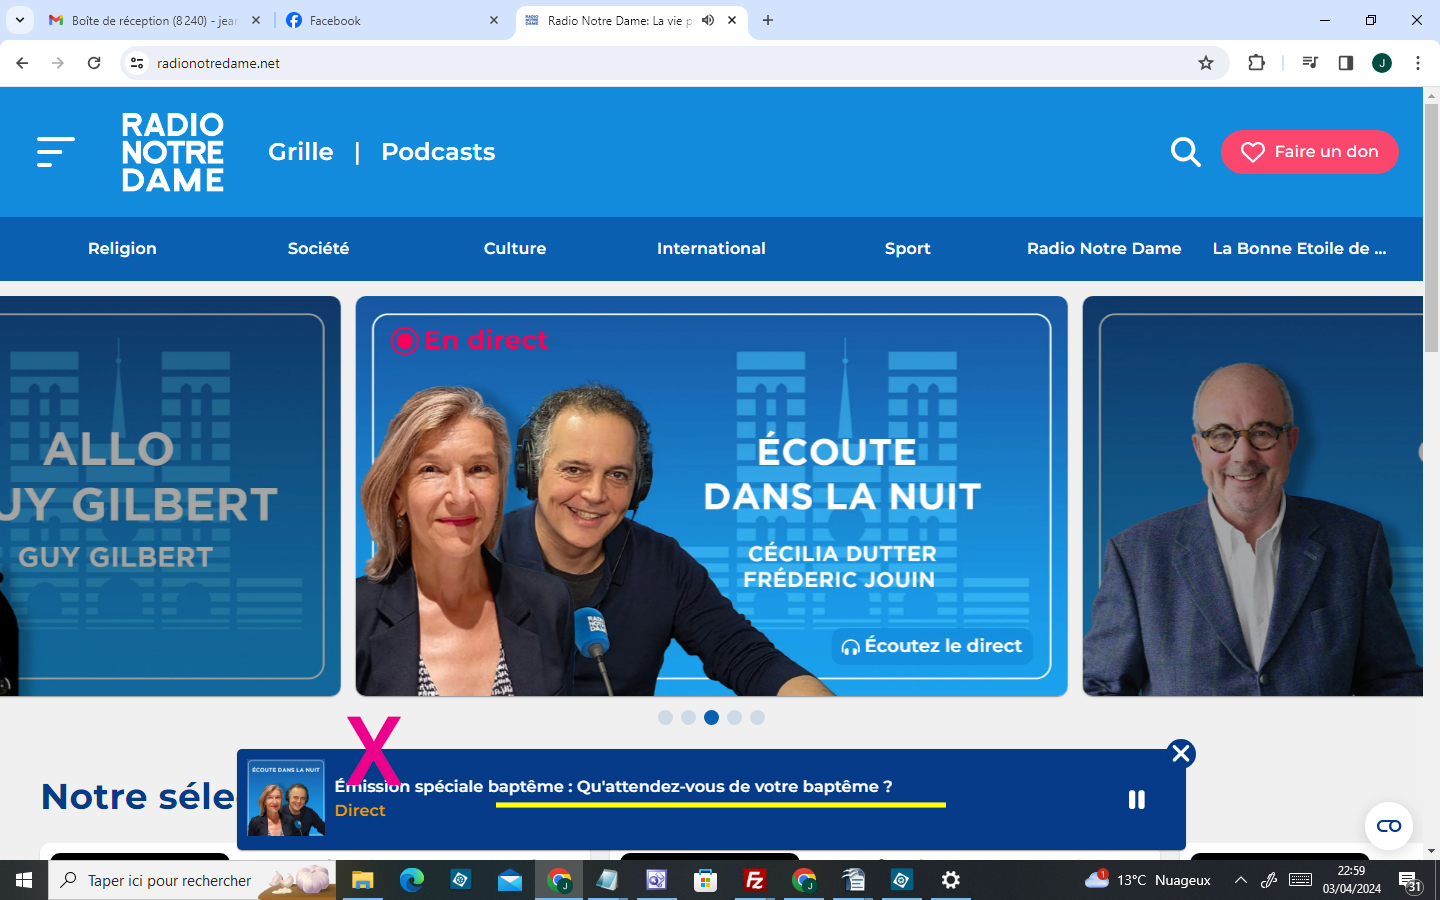Select the third active carousel dot
The image size is (1440, 900).
tap(711, 717)
